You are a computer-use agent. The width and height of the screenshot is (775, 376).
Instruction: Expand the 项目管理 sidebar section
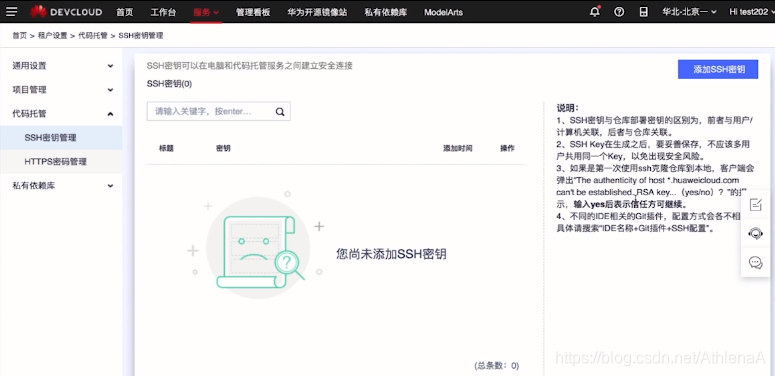(x=61, y=90)
